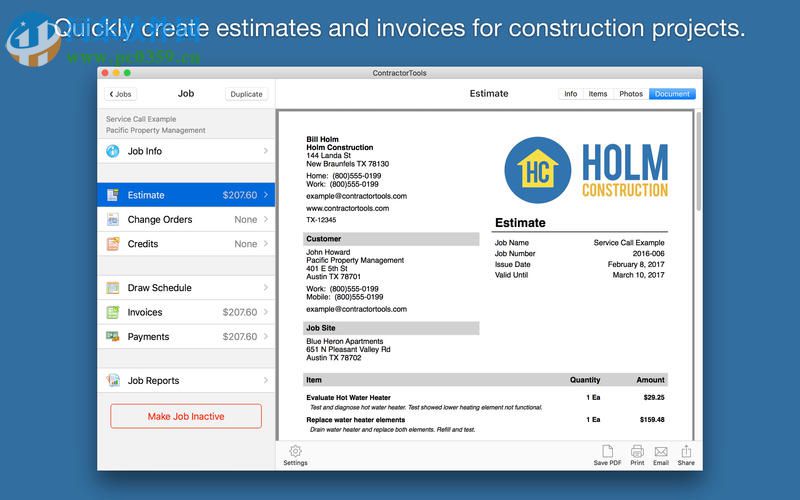The height and width of the screenshot is (500, 800).
Task: Click the Invoices icon
Action: click(x=113, y=312)
